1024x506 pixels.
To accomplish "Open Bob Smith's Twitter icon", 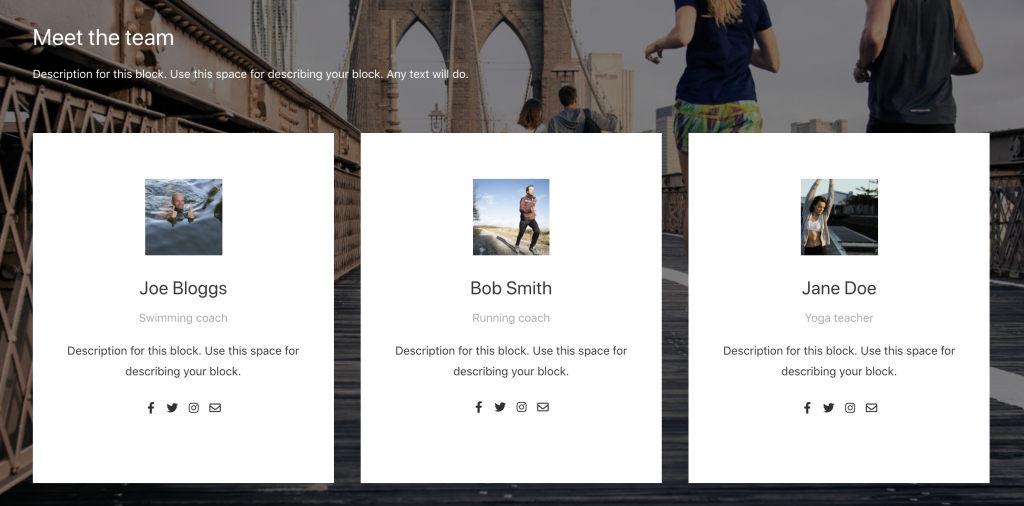I will point(500,407).
